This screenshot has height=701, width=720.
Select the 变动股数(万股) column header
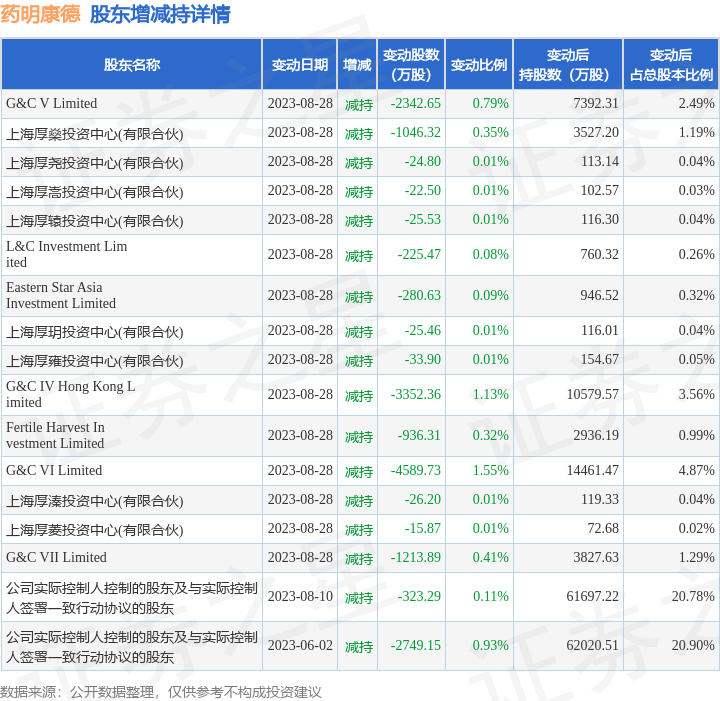[411, 65]
